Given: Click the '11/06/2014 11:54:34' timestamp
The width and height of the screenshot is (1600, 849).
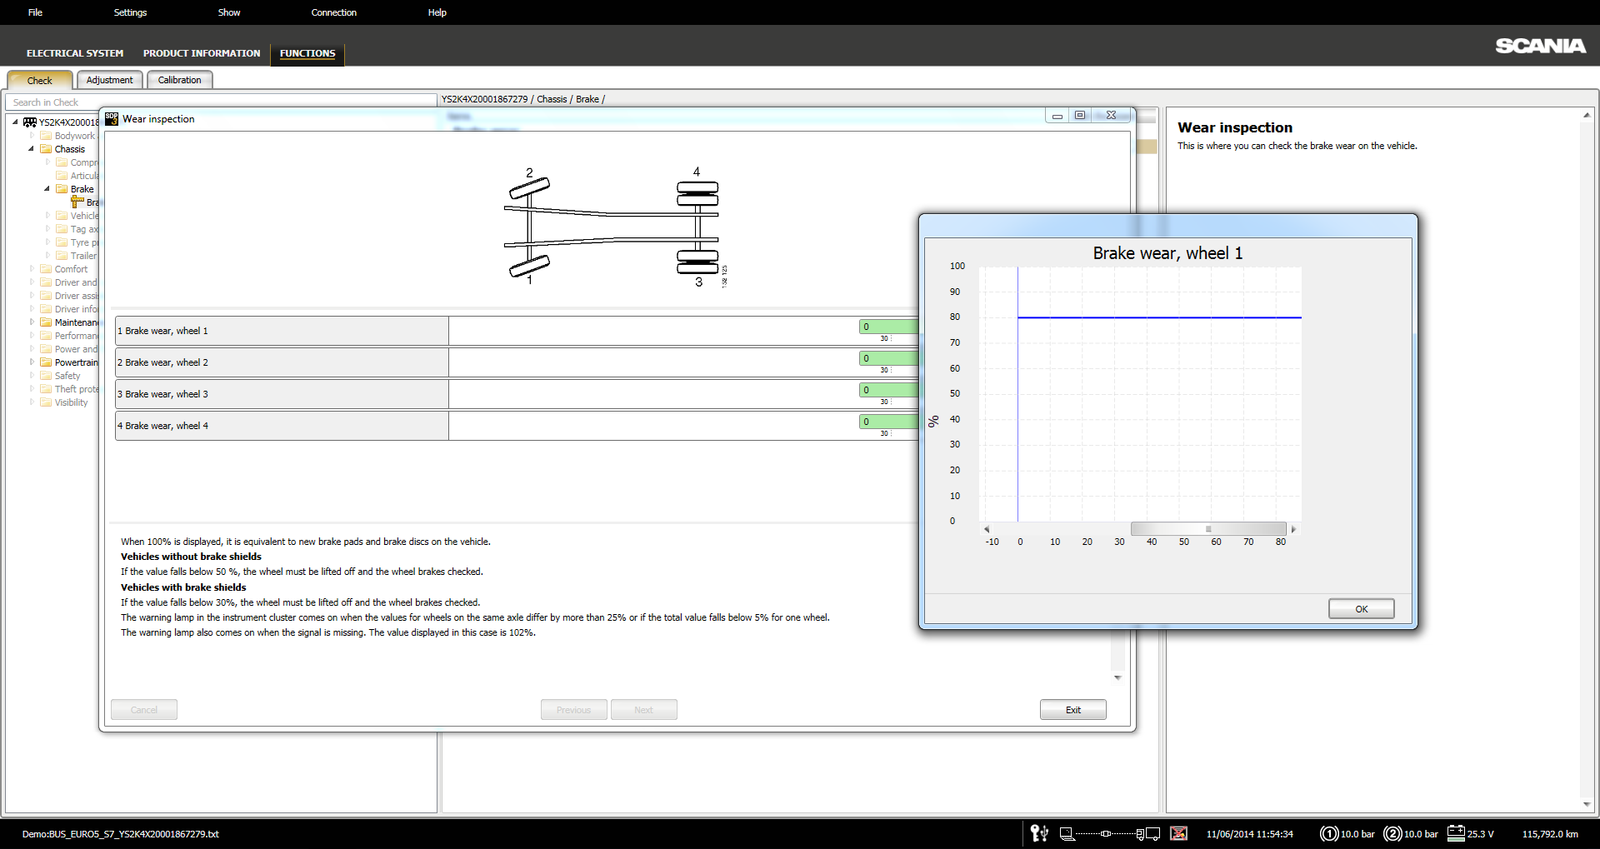Looking at the screenshot, I should point(1249,834).
